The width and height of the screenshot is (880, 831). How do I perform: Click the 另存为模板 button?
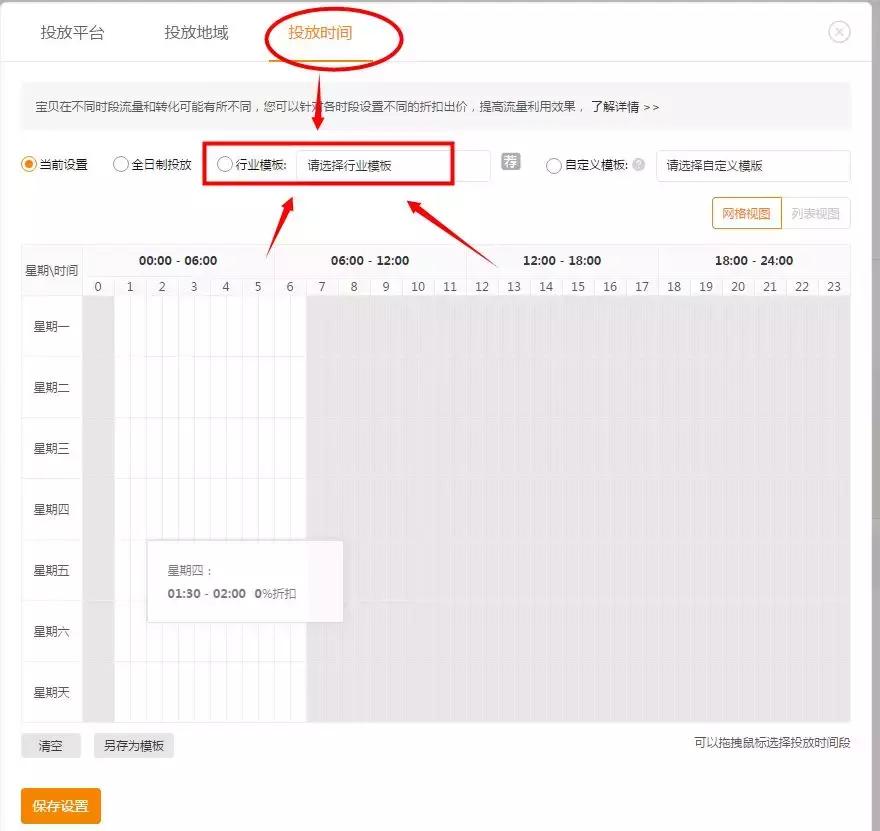point(132,745)
